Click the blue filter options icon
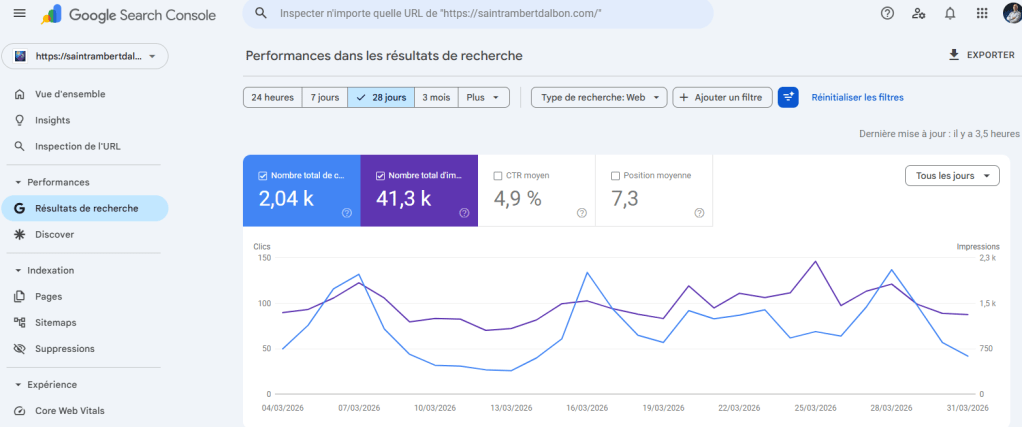 (788, 97)
